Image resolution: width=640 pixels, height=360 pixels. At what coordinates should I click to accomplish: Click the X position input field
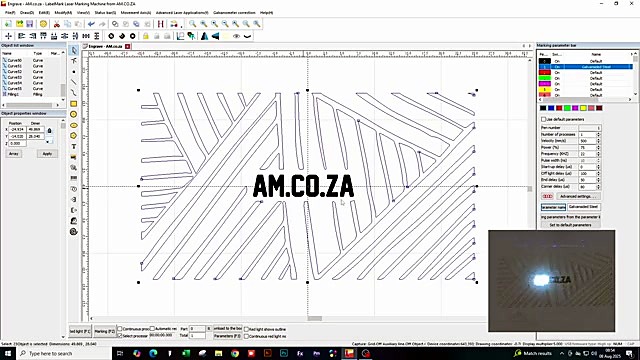coord(17,129)
